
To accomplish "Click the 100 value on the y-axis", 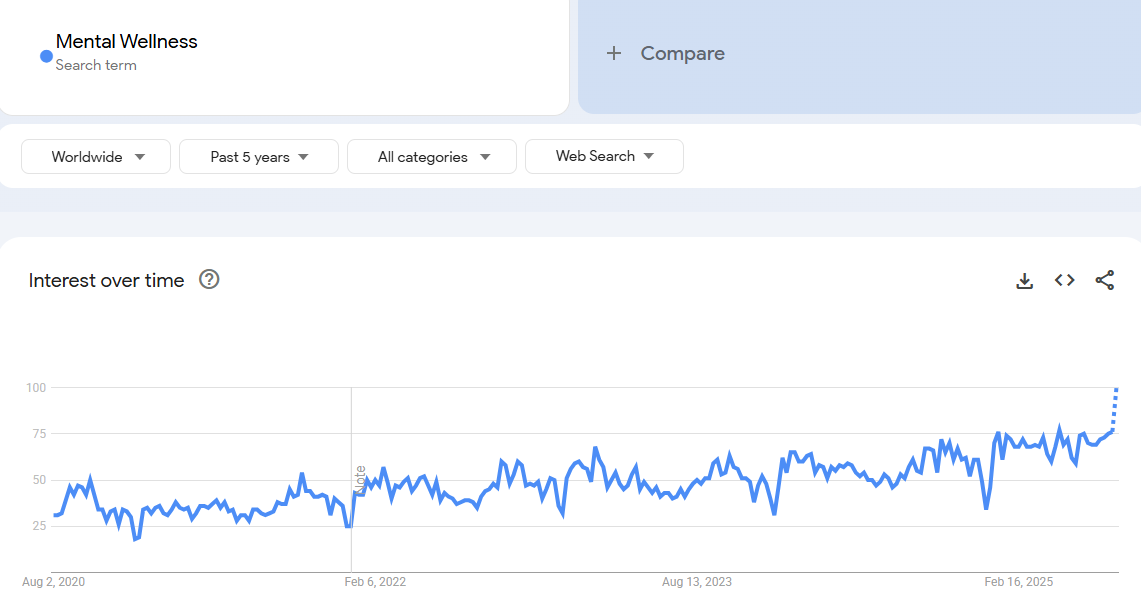I will 36,387.
